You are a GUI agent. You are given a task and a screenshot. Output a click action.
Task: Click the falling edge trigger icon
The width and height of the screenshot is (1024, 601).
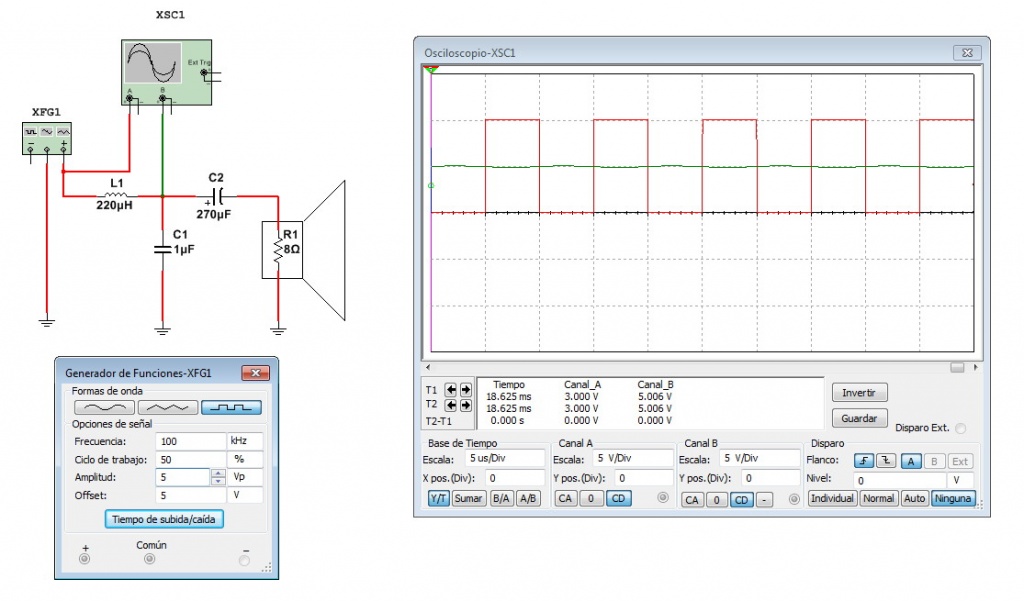(x=887, y=461)
